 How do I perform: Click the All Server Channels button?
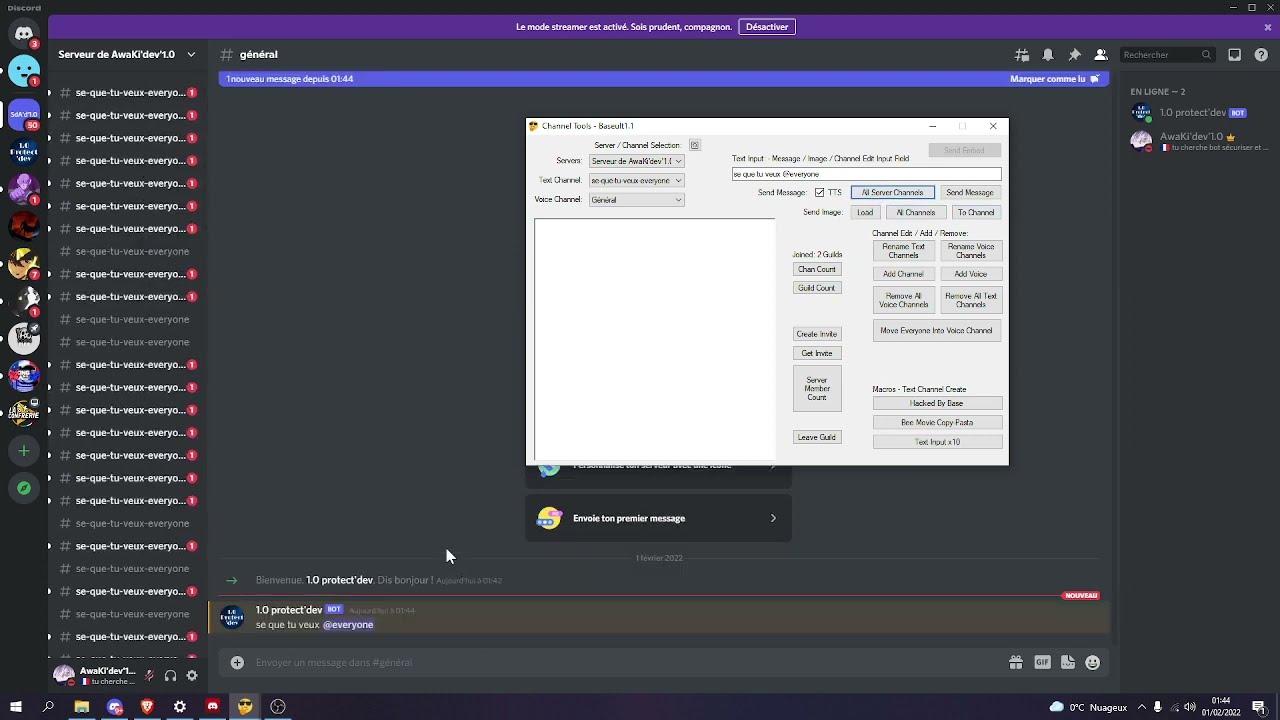coord(892,192)
